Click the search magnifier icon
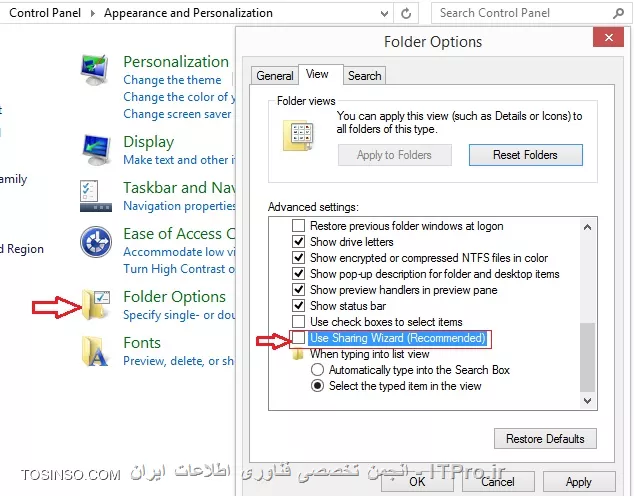This screenshot has width=634, height=496. click(618, 13)
